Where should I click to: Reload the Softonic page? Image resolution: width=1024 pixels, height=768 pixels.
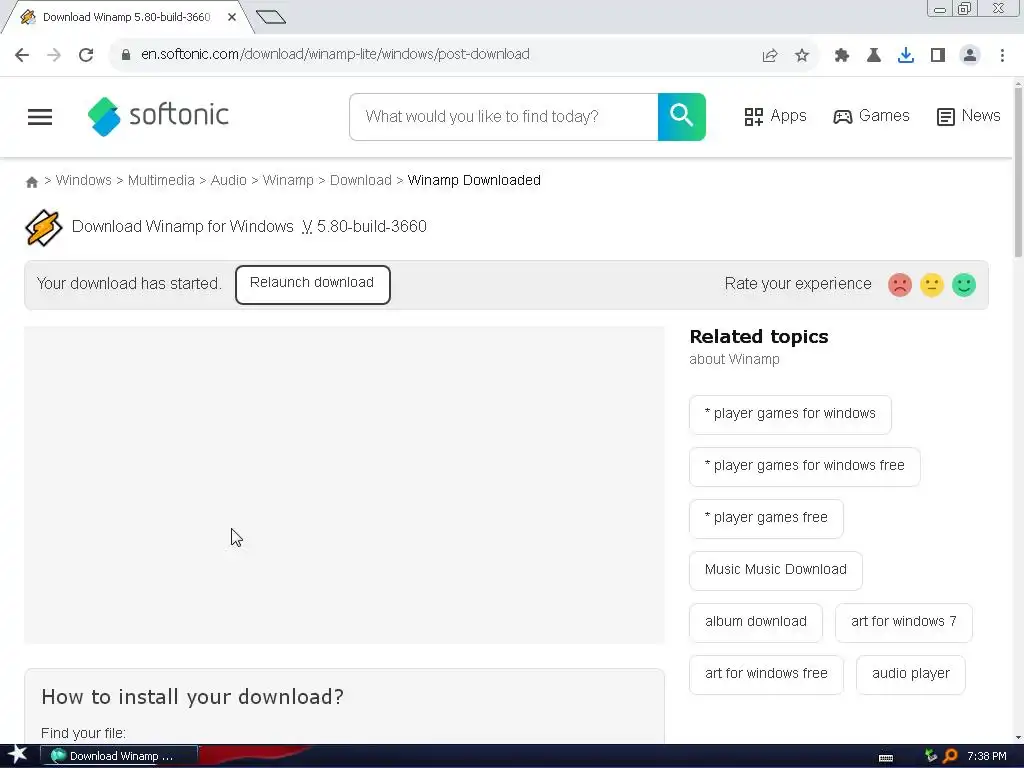click(x=86, y=55)
